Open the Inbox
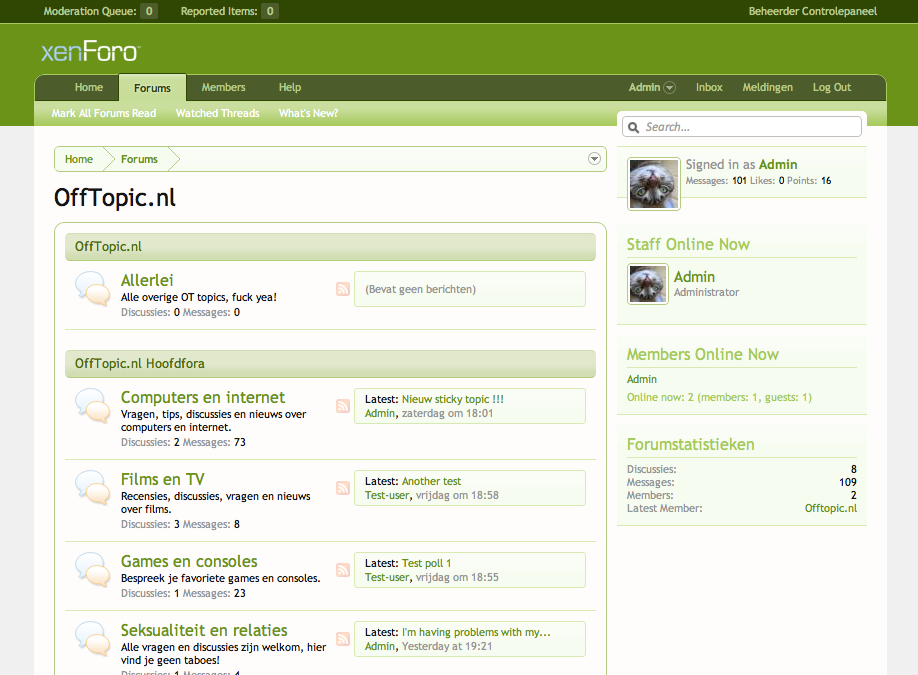 709,87
